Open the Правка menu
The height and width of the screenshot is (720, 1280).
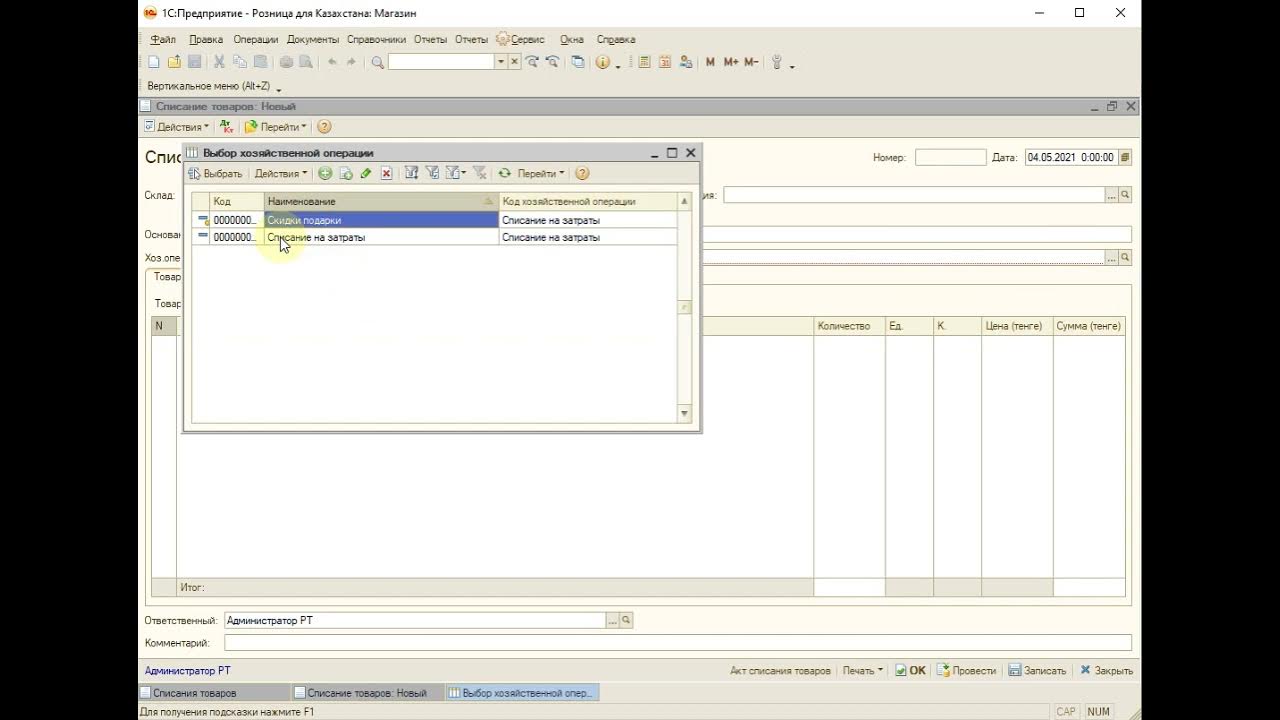206,40
